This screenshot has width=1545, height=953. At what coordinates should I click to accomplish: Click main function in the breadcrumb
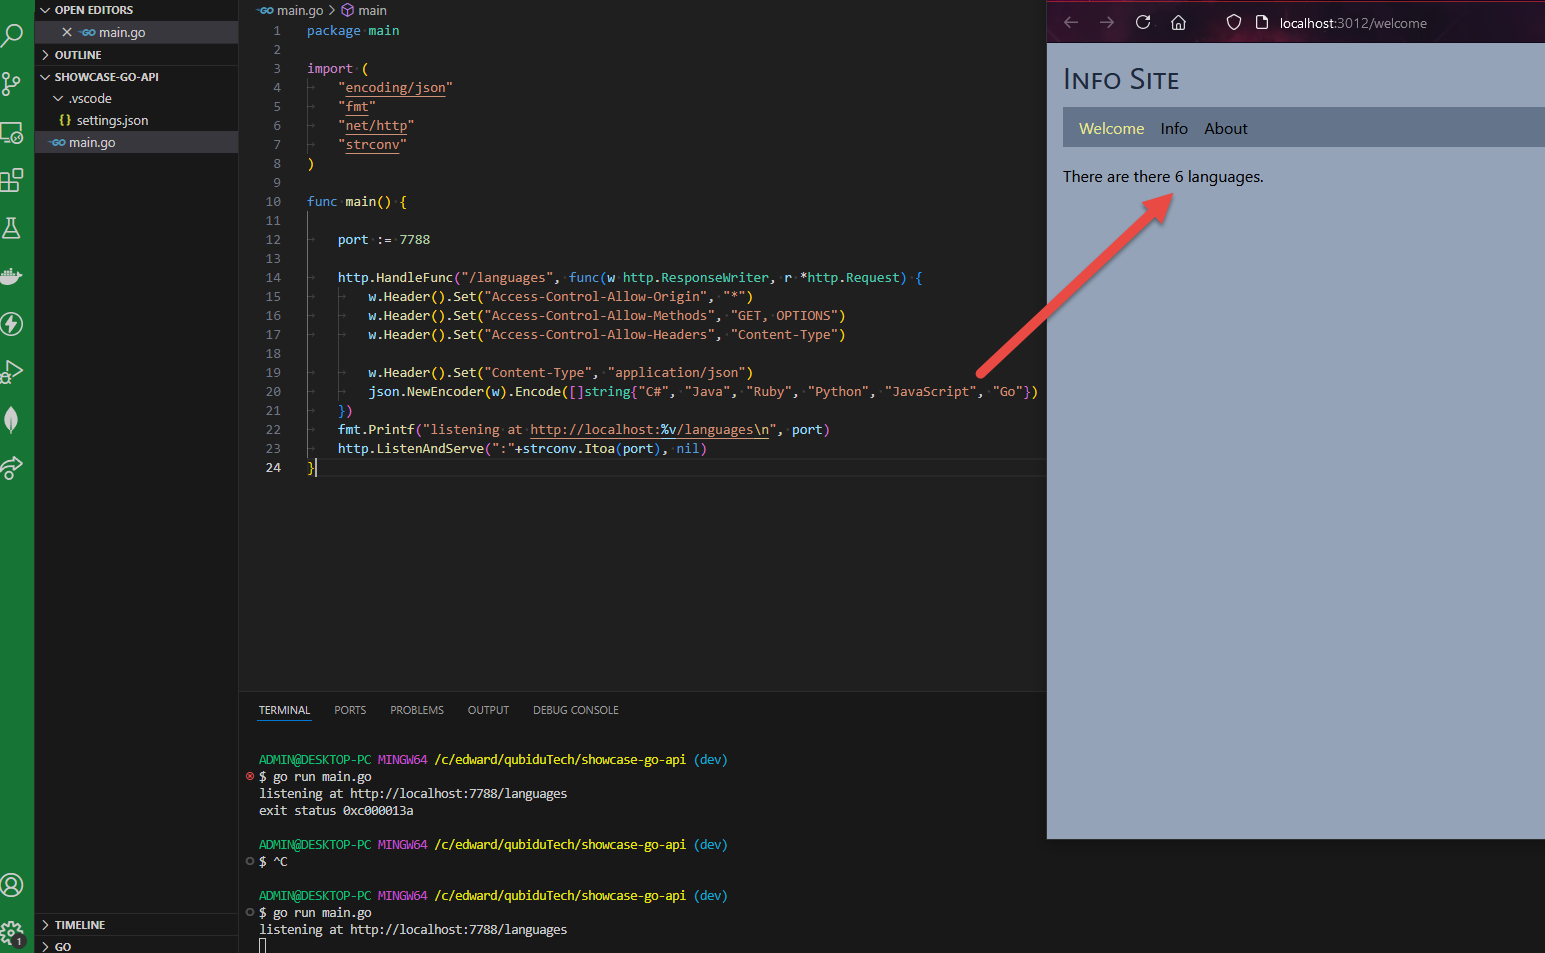[372, 10]
